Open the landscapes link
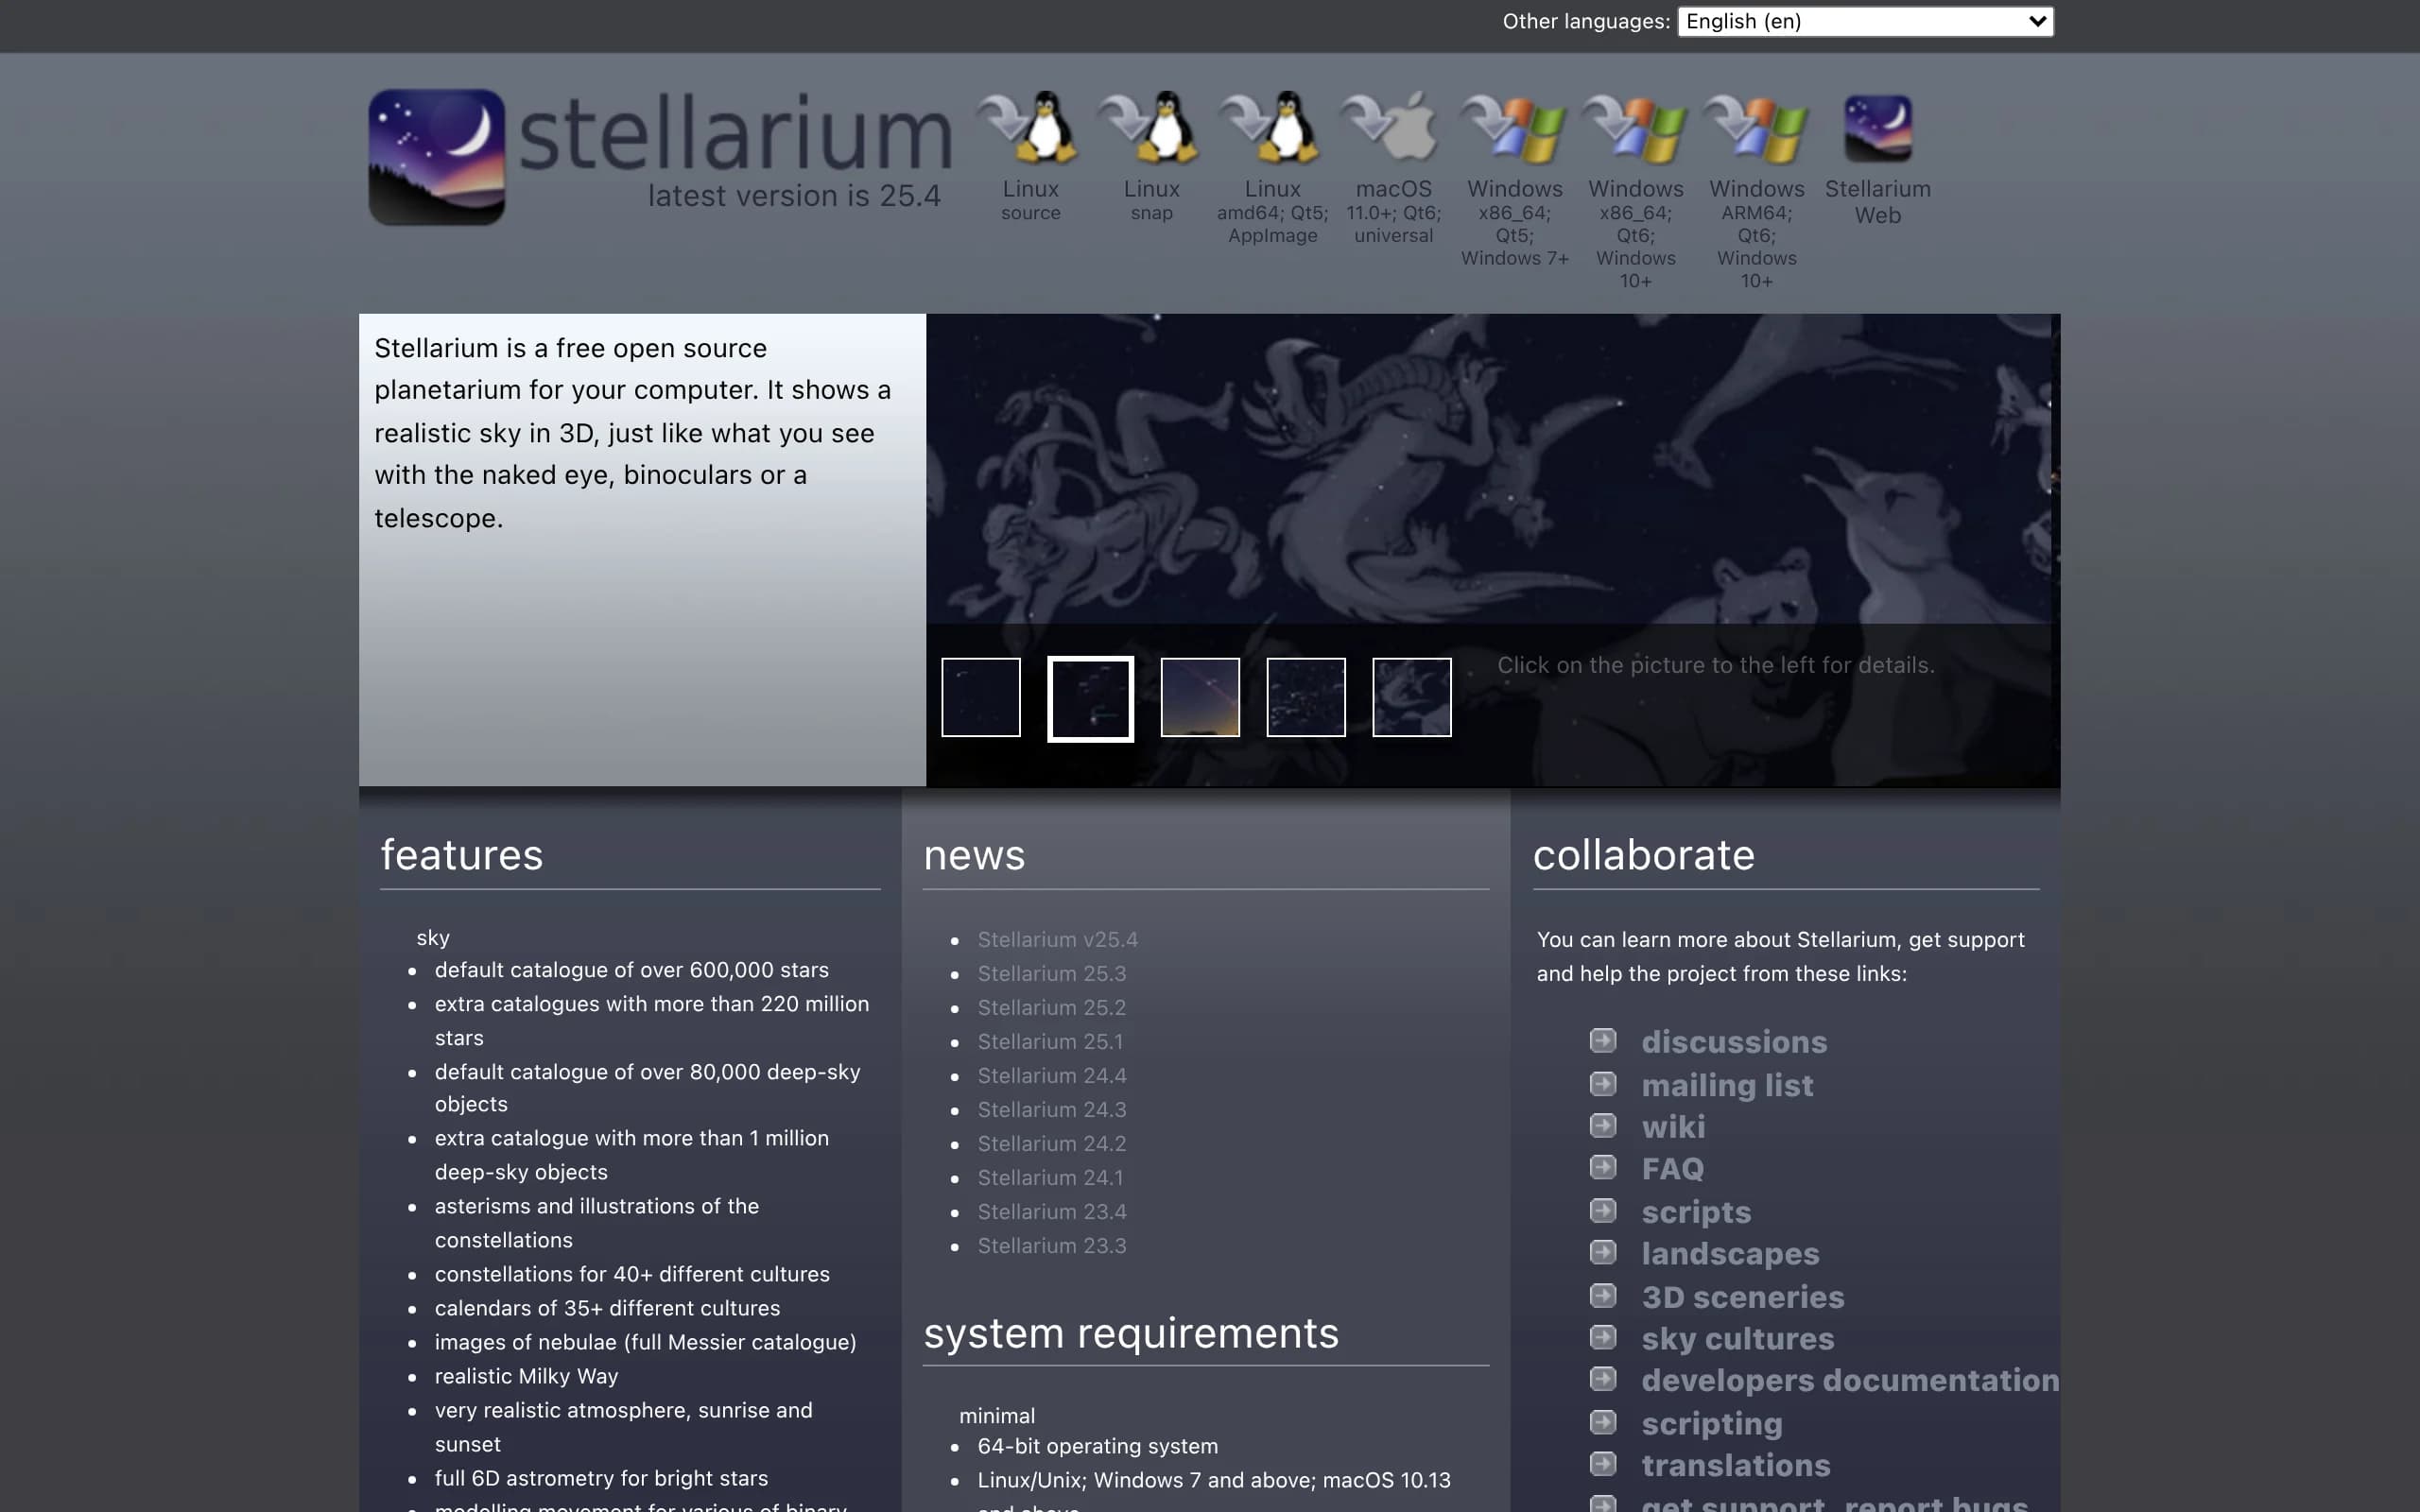 click(x=1730, y=1254)
